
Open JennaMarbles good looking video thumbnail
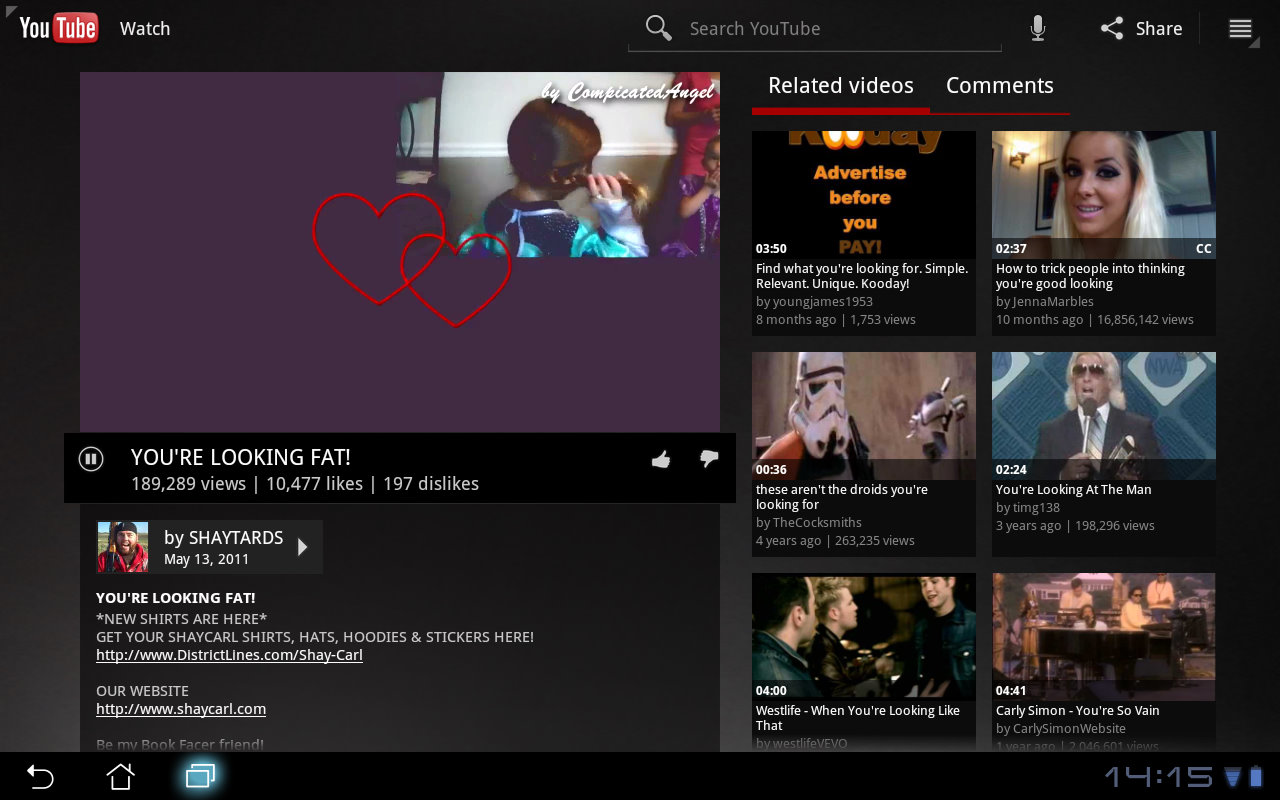click(1104, 195)
